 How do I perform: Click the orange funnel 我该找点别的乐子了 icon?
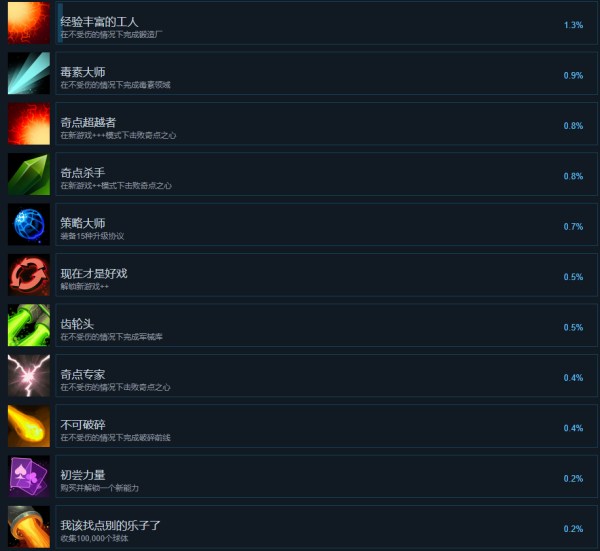(29, 527)
